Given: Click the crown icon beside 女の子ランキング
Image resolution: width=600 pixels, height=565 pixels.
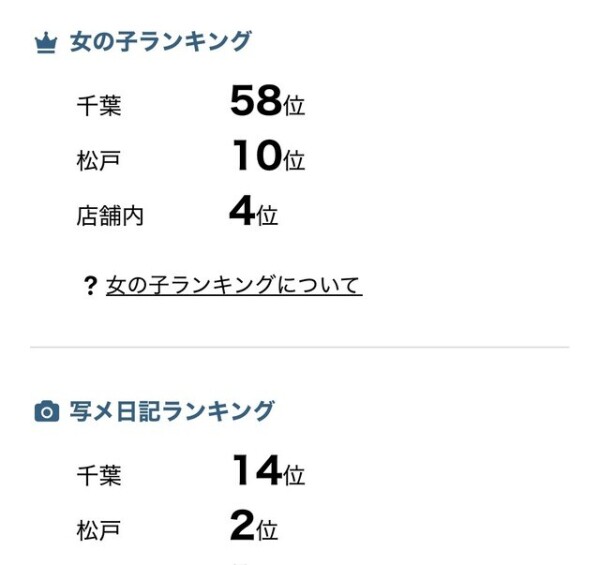Looking at the screenshot, I should pyautogui.click(x=46, y=44).
